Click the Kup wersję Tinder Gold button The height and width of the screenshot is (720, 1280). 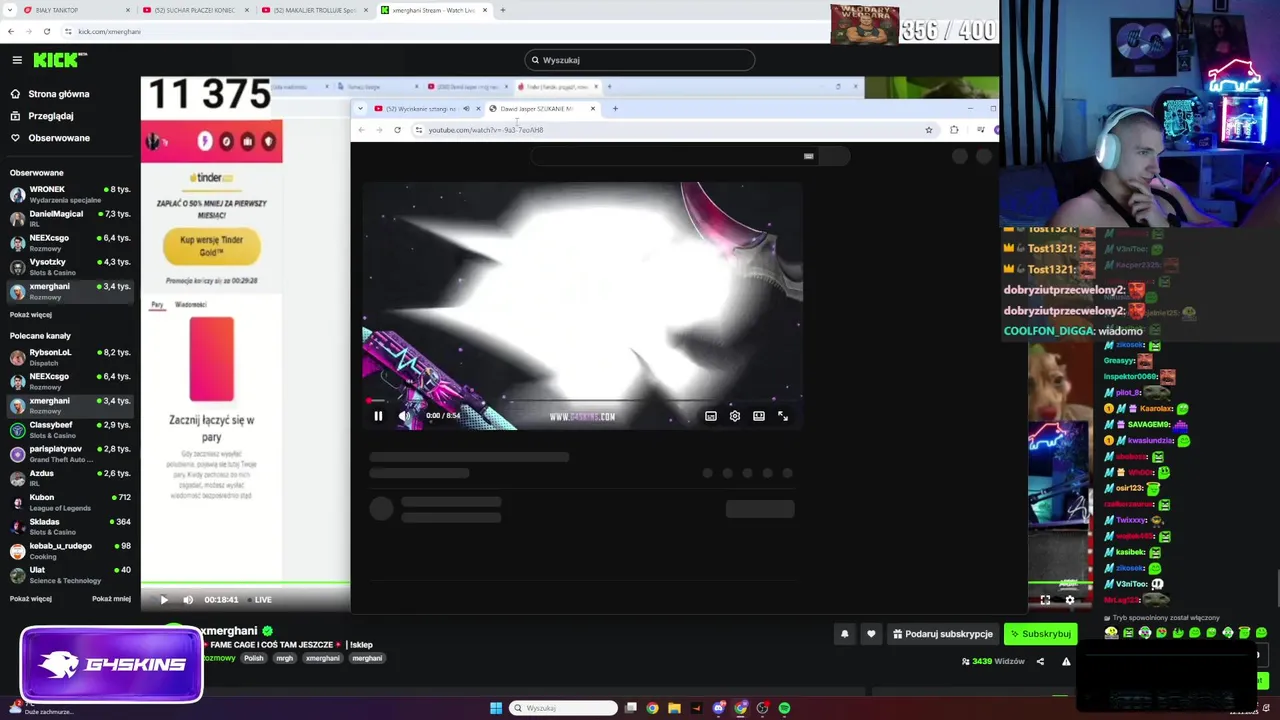211,246
